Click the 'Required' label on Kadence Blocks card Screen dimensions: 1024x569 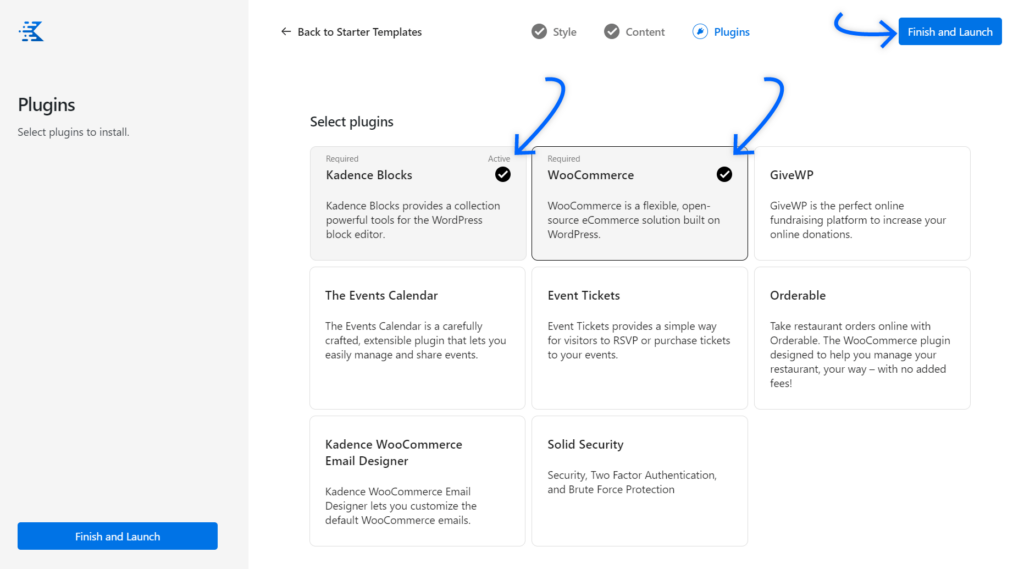point(342,159)
